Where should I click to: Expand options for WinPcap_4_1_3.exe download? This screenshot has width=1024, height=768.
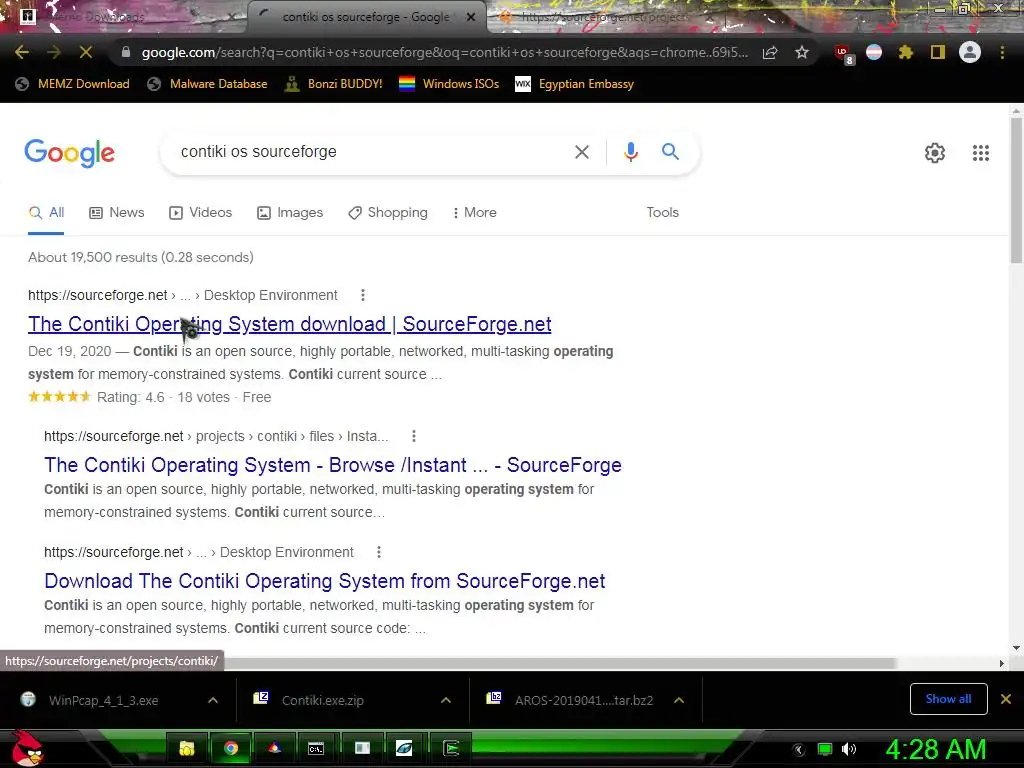(213, 700)
